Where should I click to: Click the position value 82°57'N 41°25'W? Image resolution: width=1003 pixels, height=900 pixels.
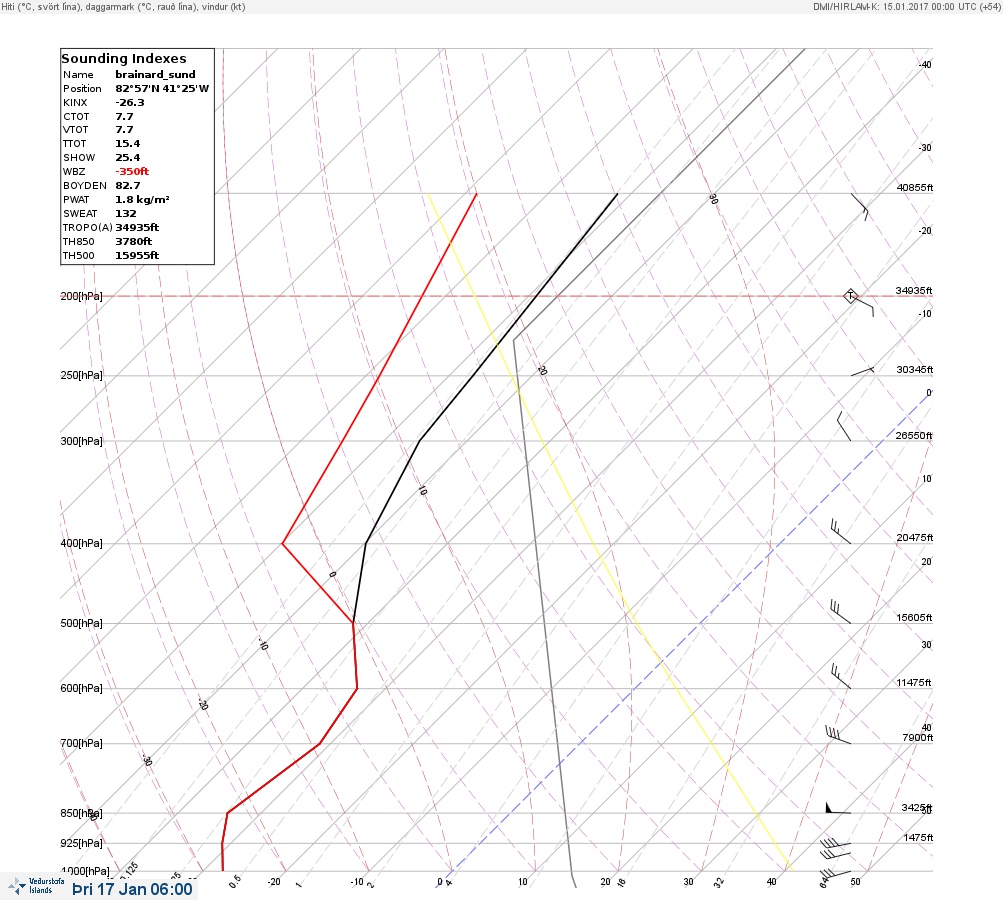point(162,88)
